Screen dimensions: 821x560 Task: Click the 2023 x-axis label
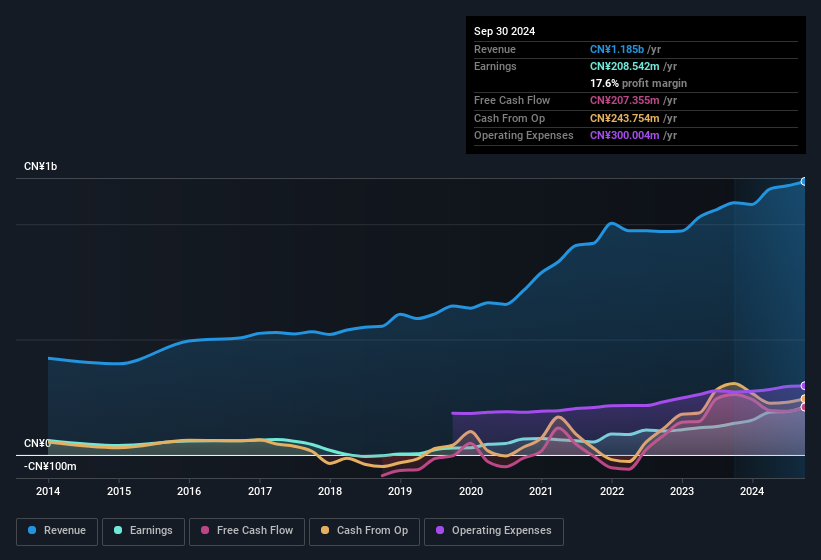[x=682, y=491]
